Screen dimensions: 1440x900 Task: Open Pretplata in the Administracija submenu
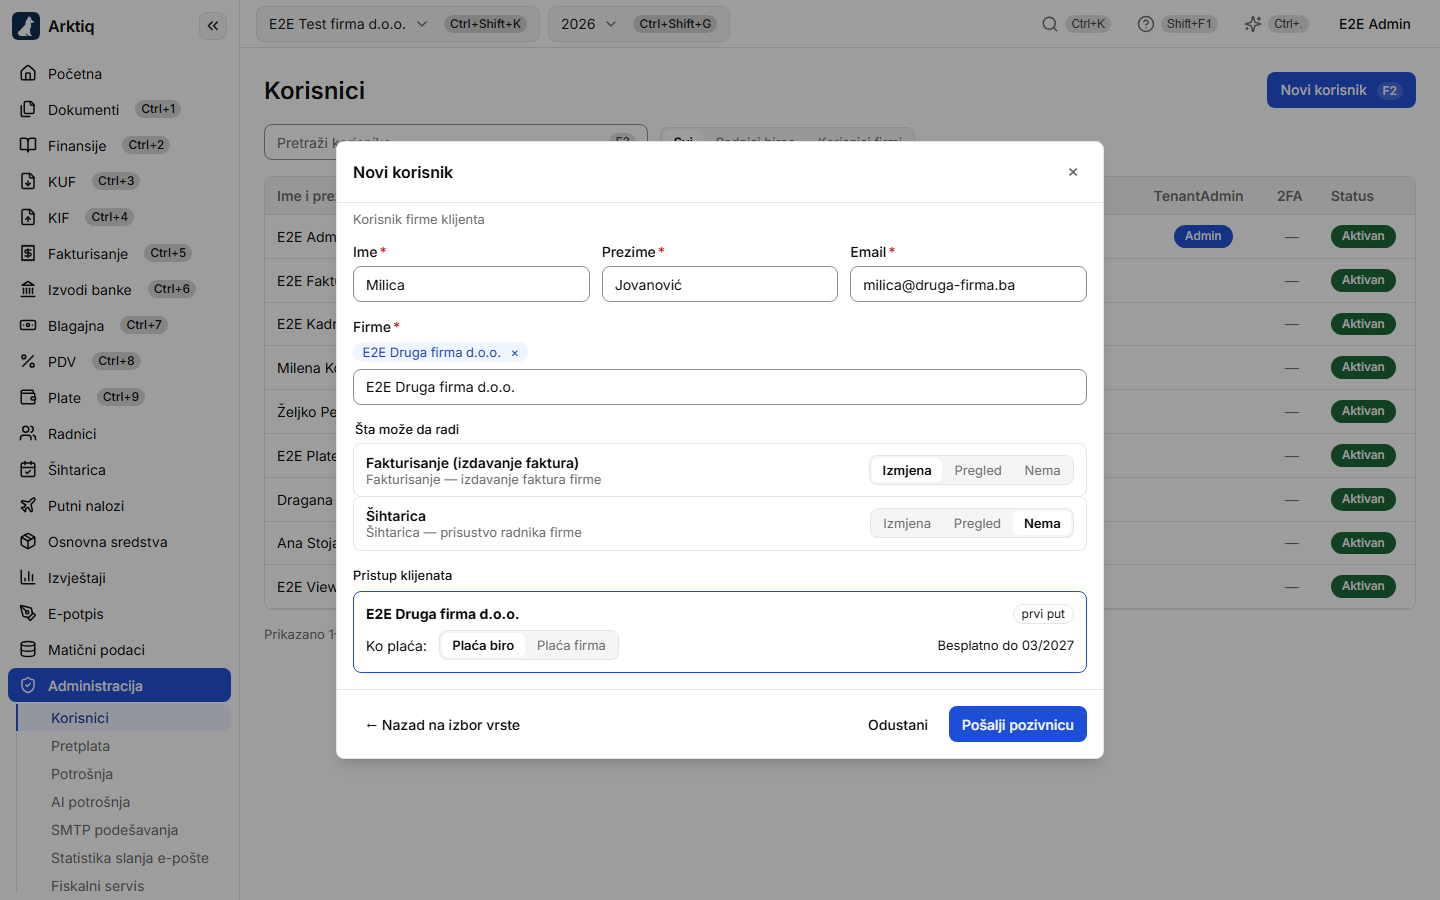click(x=80, y=746)
